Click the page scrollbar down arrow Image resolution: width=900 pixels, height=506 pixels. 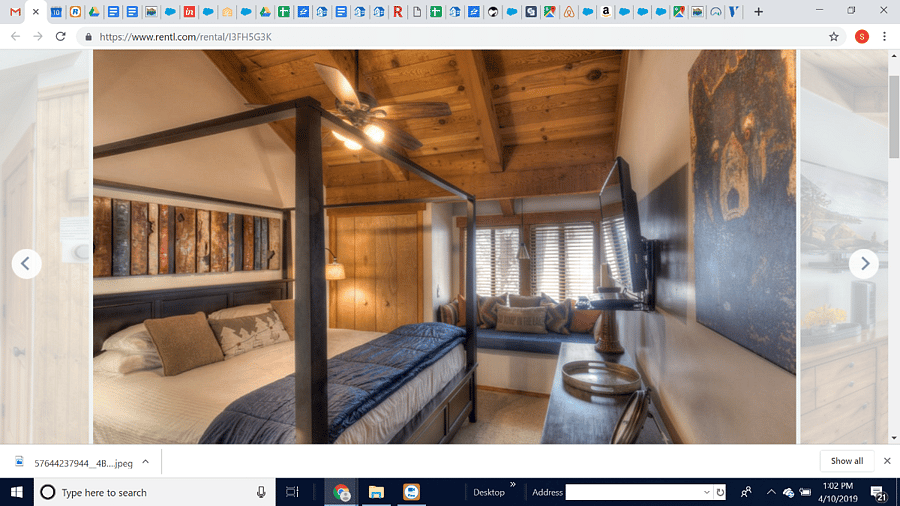pyautogui.click(x=894, y=438)
